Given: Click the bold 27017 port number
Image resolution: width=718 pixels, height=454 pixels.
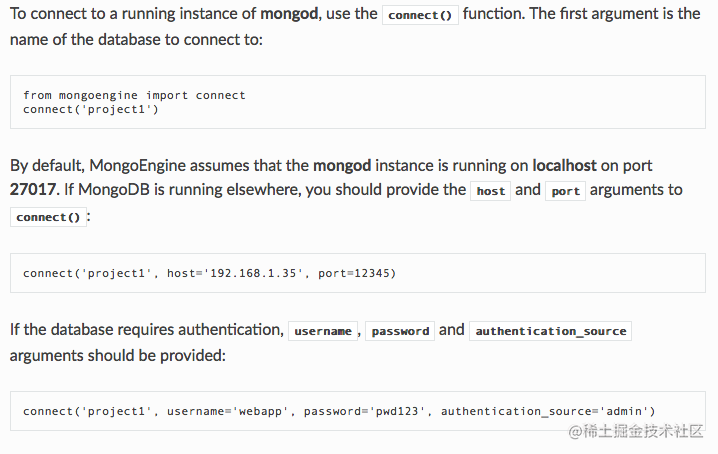Looking at the screenshot, I should [x=34, y=189].
